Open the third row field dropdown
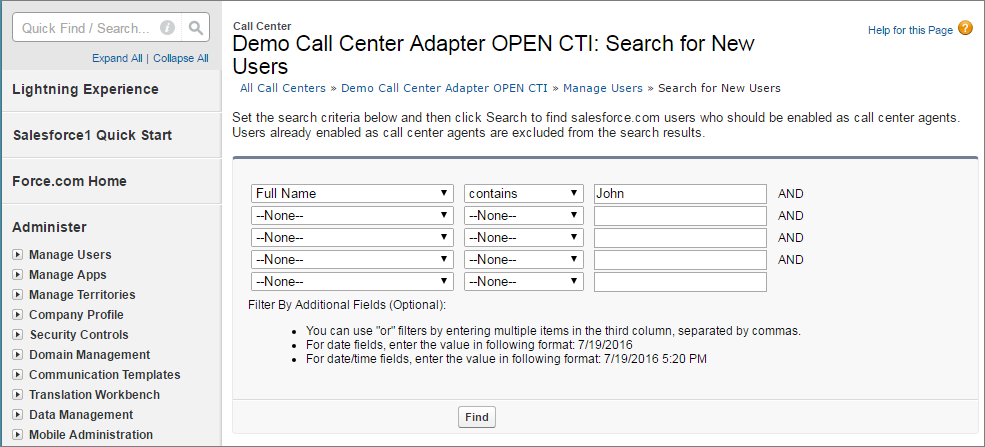Viewport: 985px width, 447px height. (x=352, y=238)
